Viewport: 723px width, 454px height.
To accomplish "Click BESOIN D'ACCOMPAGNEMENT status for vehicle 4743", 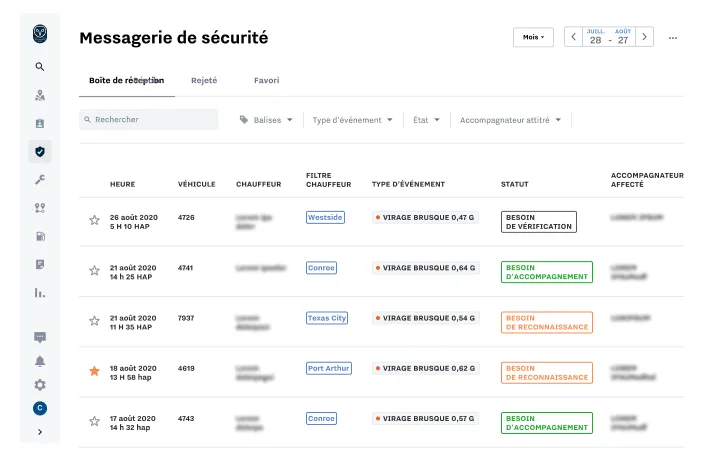I will click(547, 423).
